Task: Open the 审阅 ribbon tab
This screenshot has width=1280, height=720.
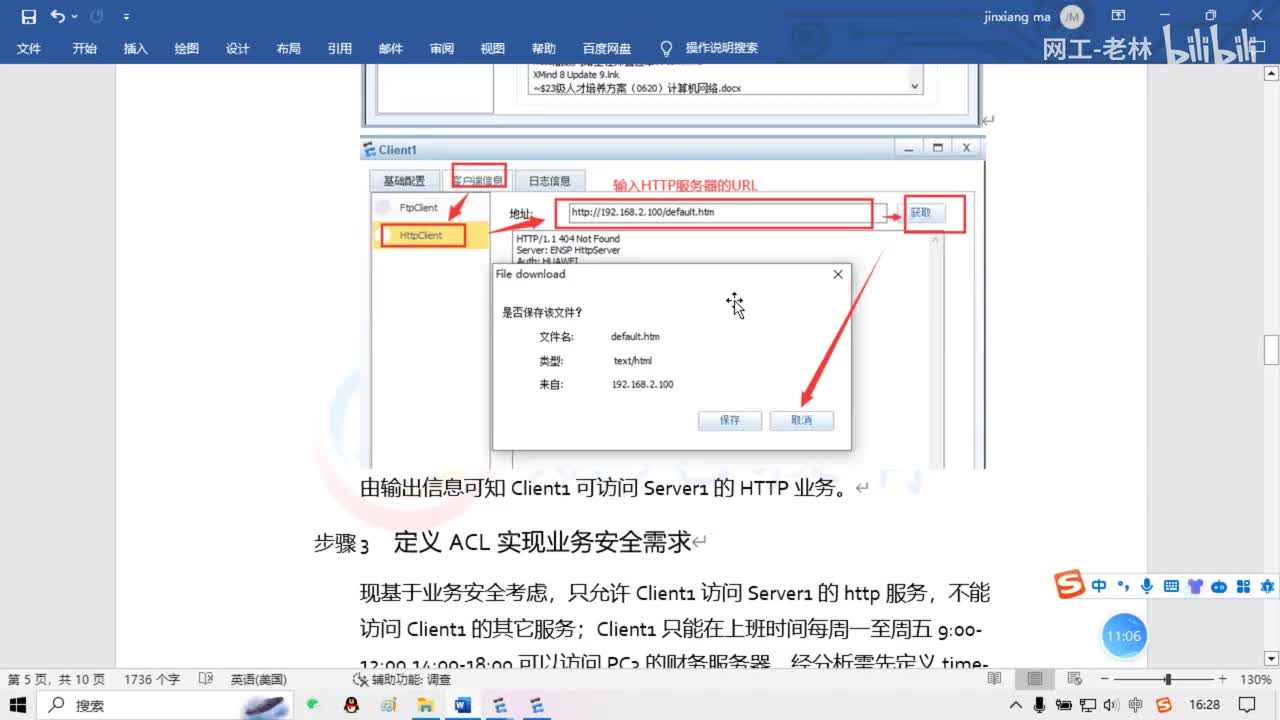Action: [441, 48]
